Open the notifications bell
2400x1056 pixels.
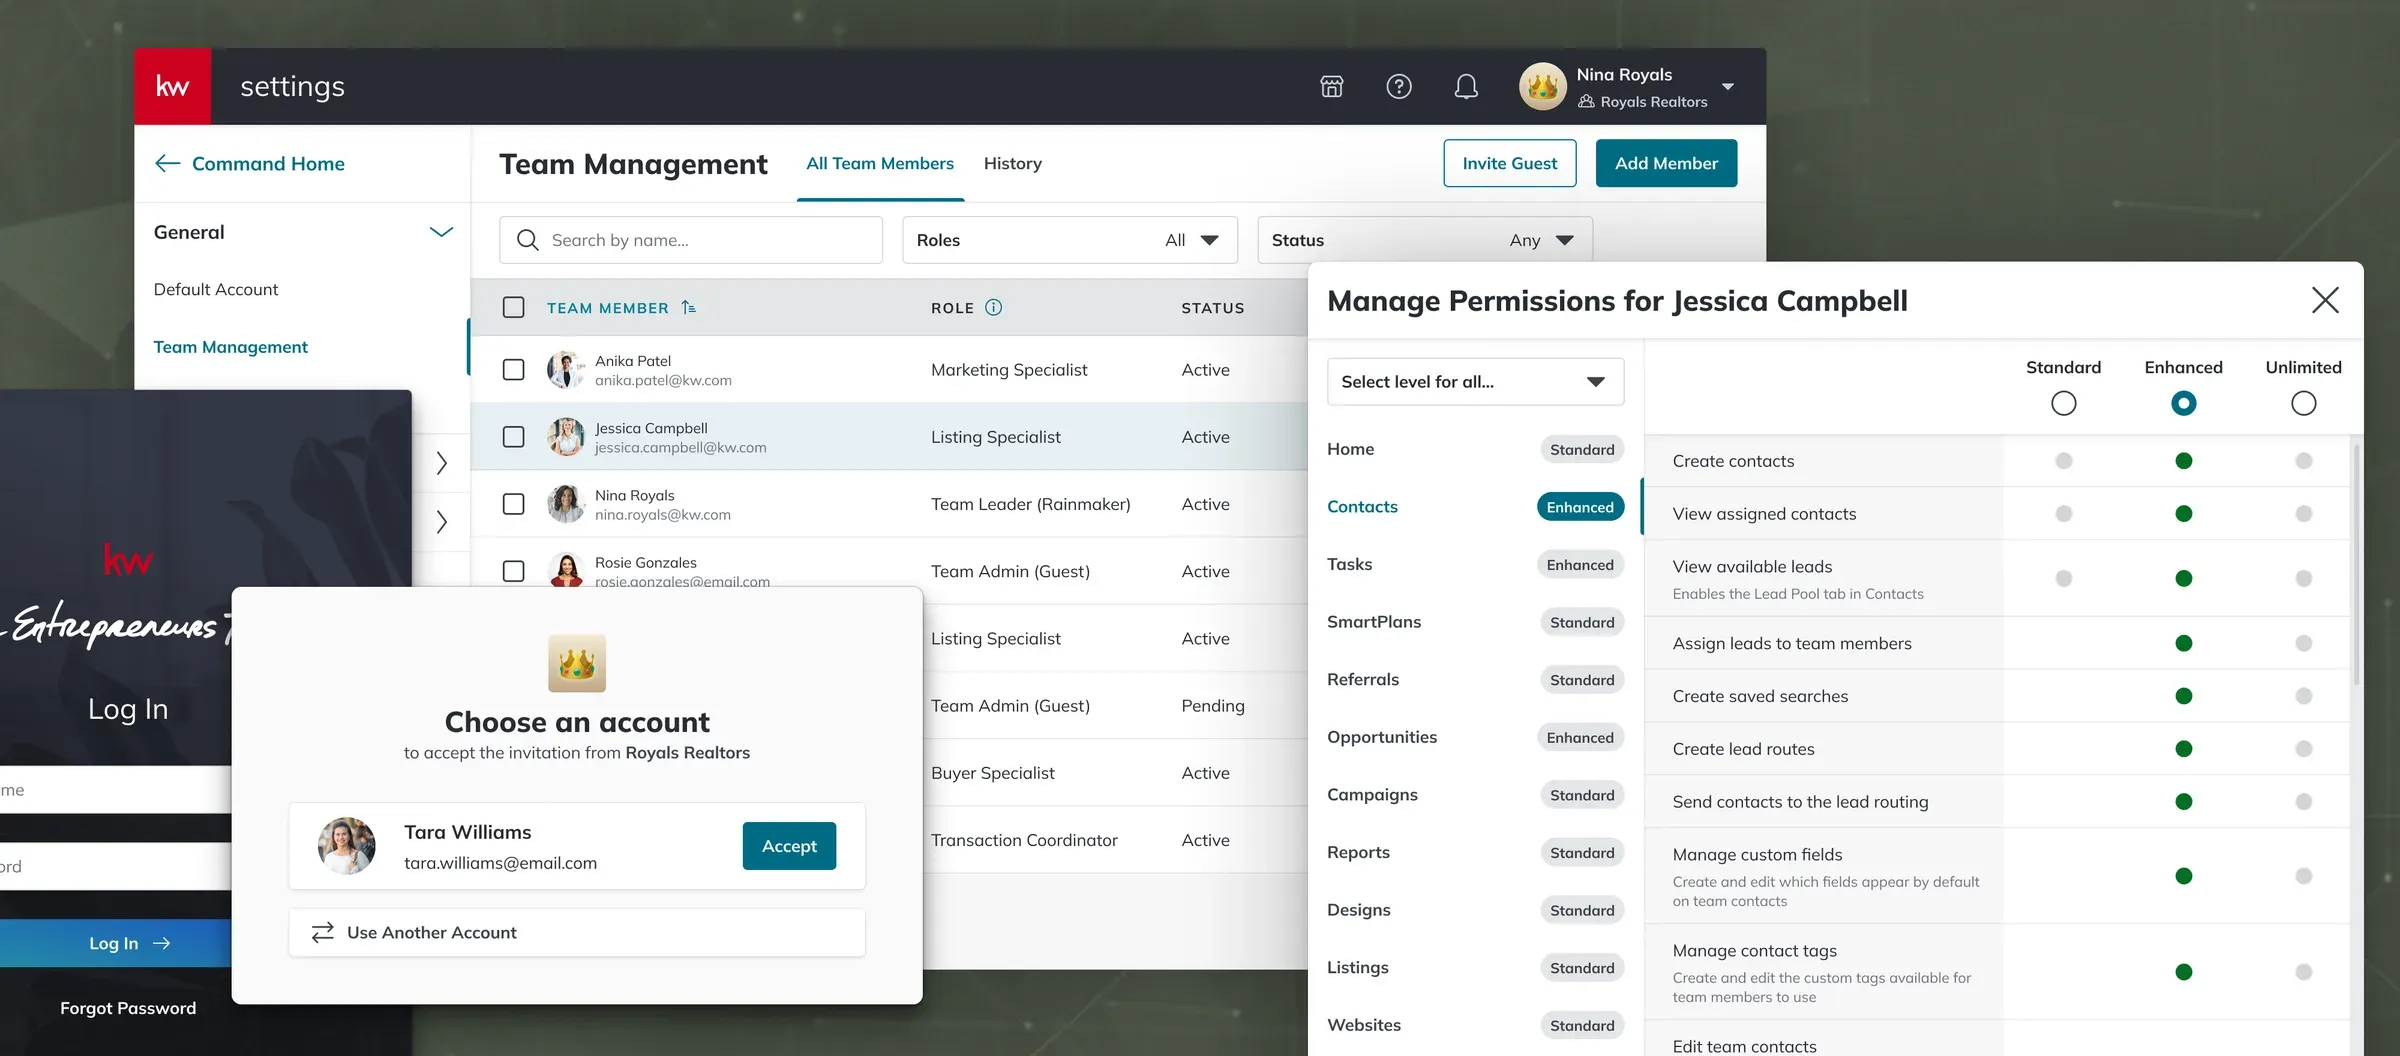click(x=1466, y=87)
